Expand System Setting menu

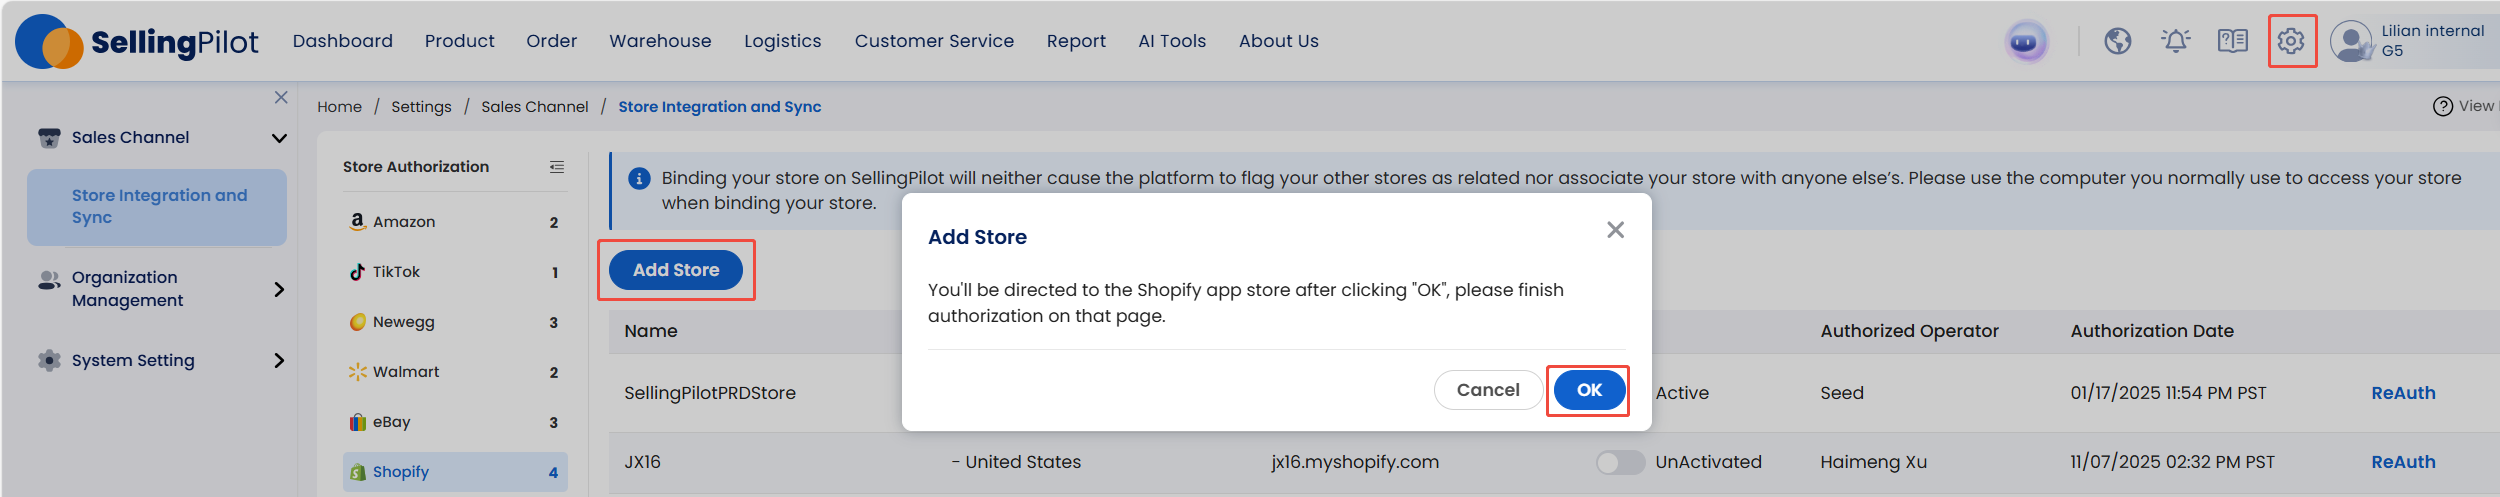click(x=279, y=360)
